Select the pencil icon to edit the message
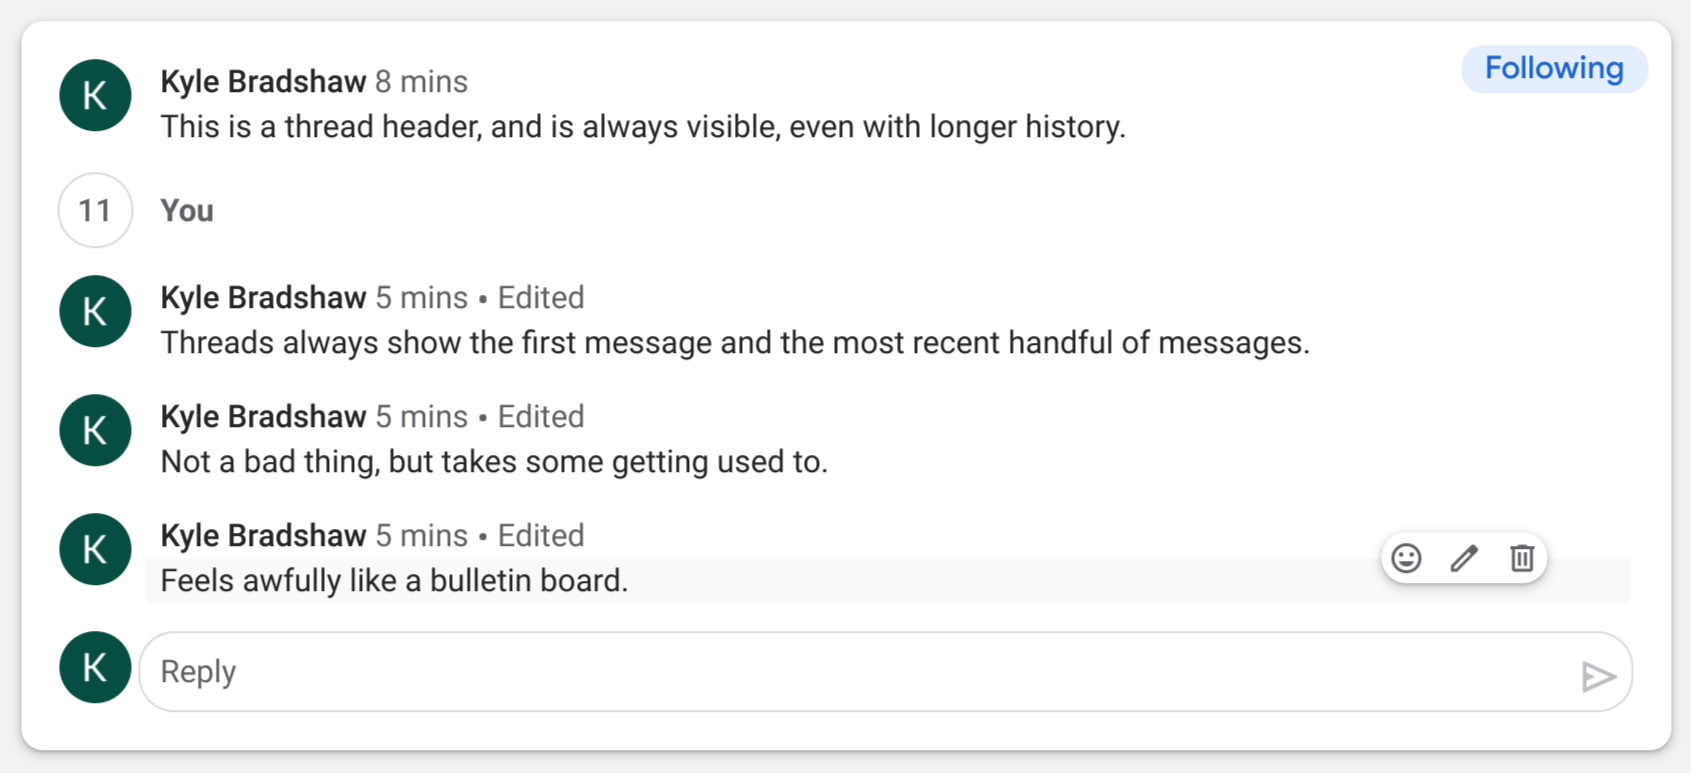 point(1463,558)
